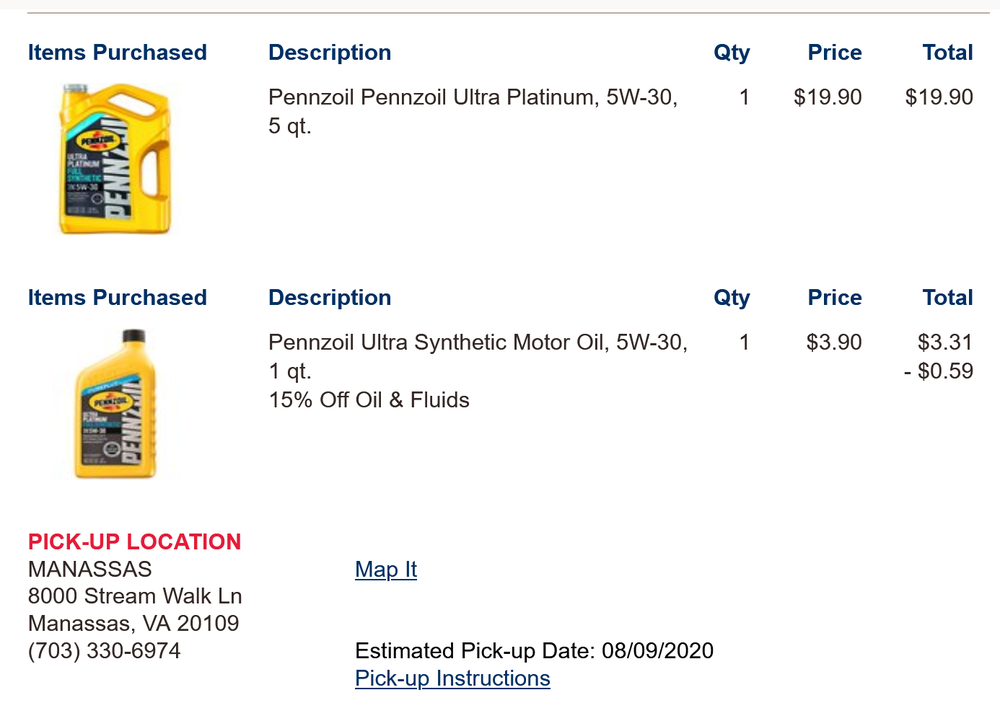The image size is (1000, 708).
Task: Select the MANASSAS store name
Action: [x=90, y=570]
